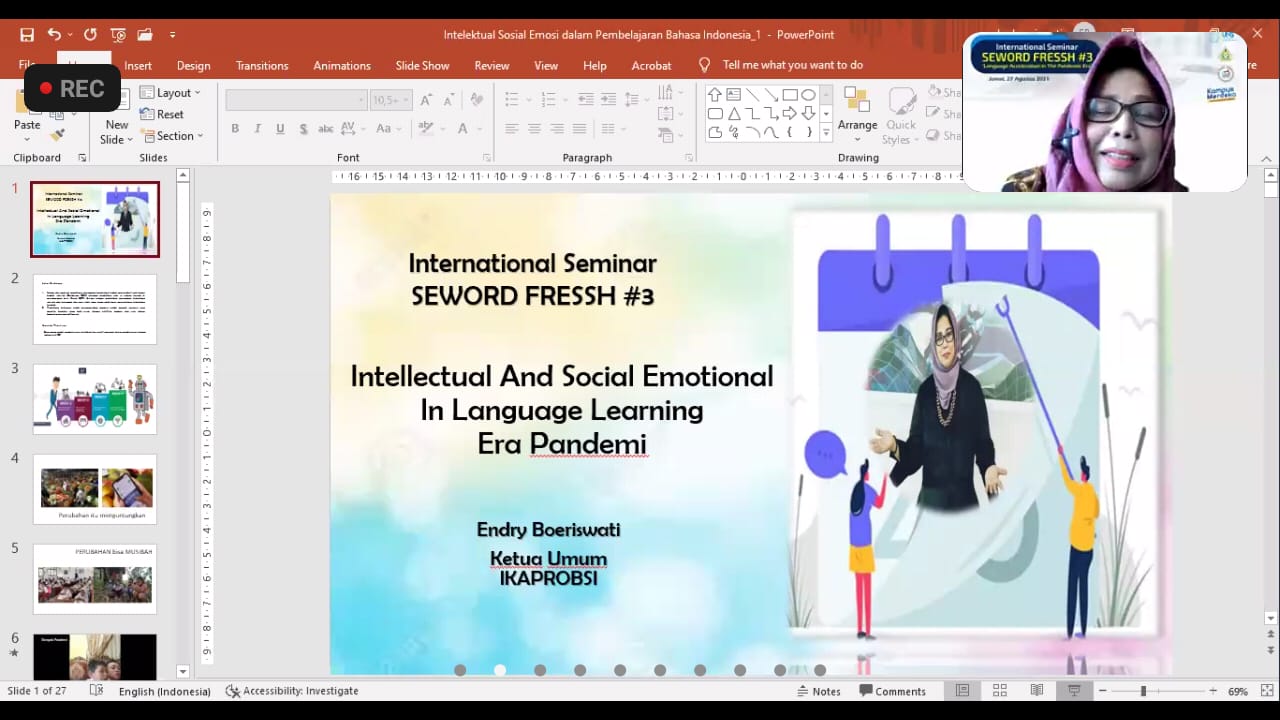
Task: Click the Undo arrow icon
Action: tap(54, 35)
